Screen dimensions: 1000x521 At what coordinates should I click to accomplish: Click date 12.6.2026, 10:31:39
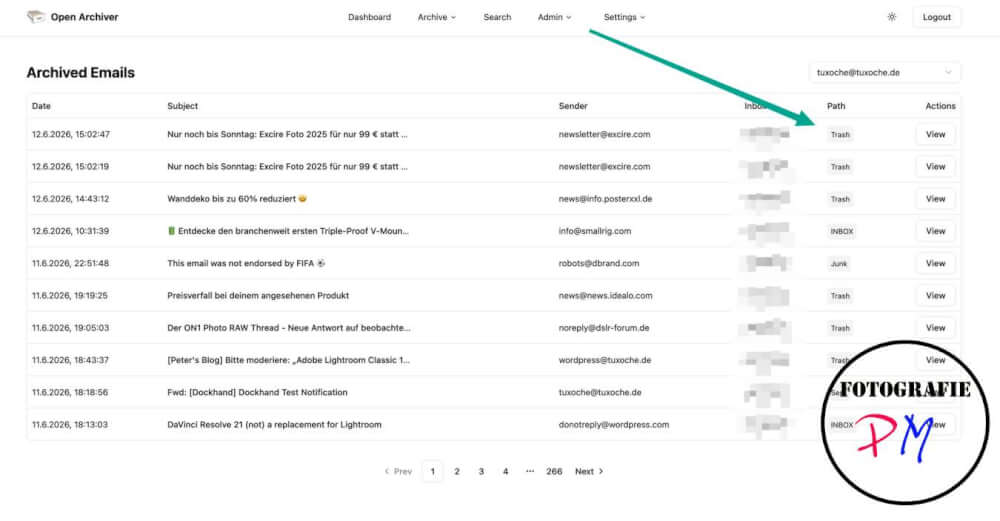(70, 231)
